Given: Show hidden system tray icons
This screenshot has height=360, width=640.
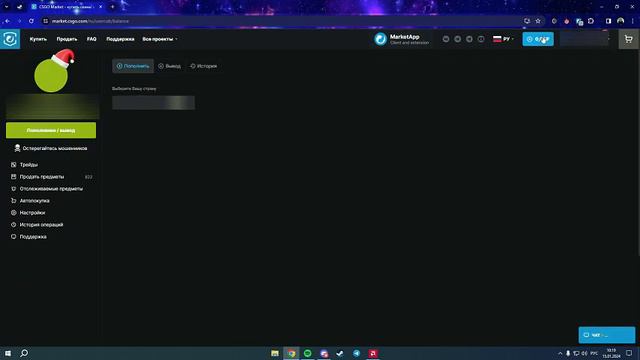Looking at the screenshot, I should (560, 353).
